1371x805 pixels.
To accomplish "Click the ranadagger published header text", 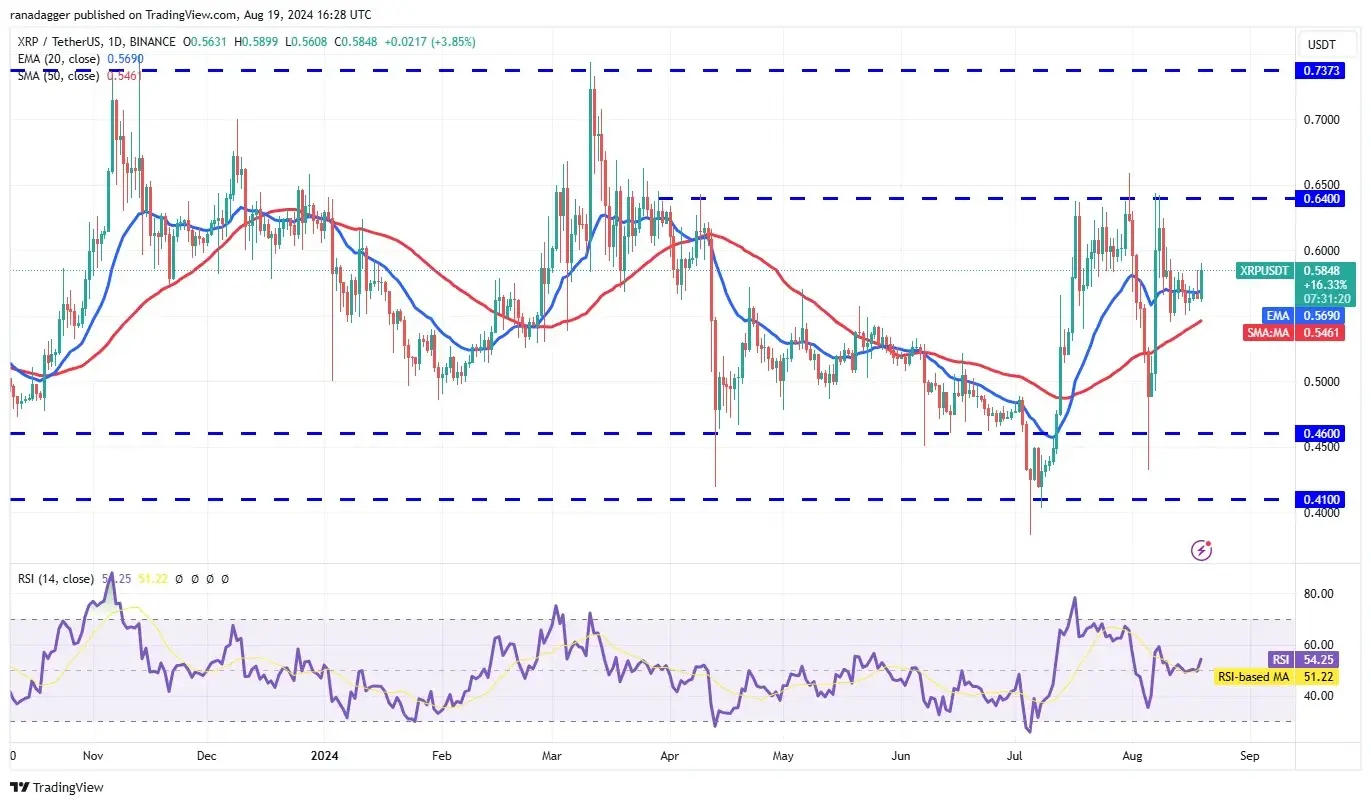I will 191,15.
